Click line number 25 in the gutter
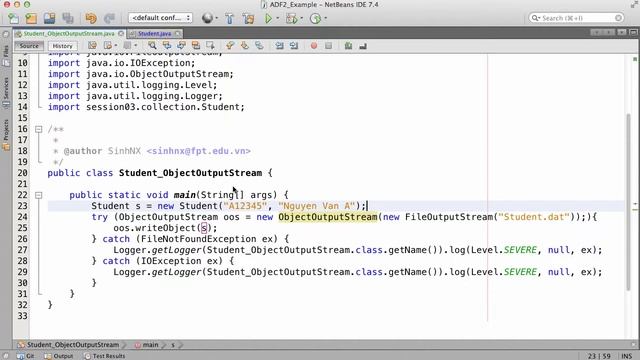 22,228
